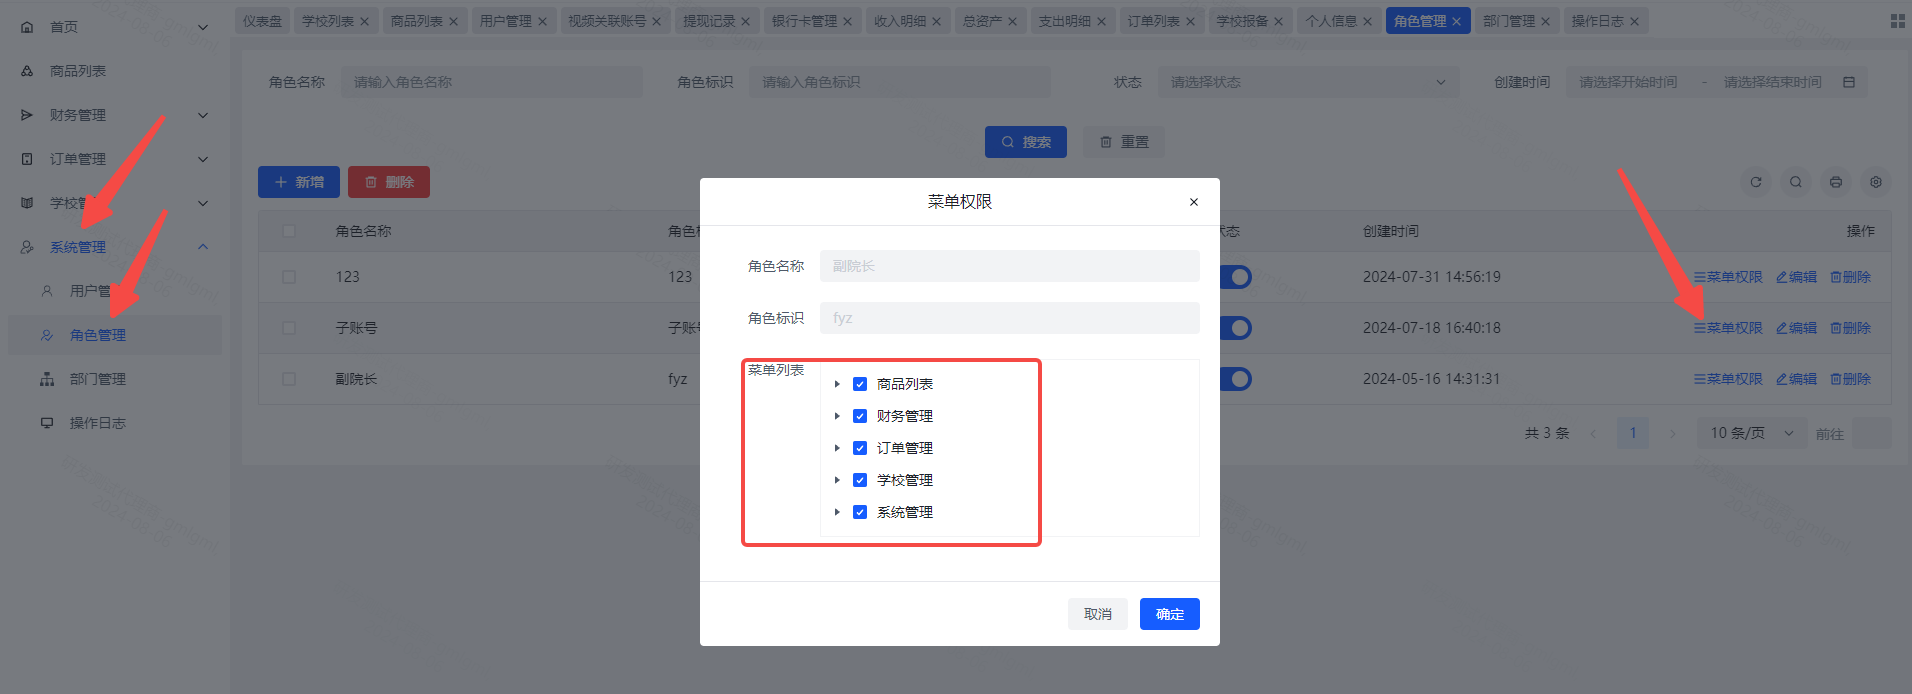The image size is (1912, 694).
Task: Expand the 学校管理 tree node arrow
Action: click(837, 480)
